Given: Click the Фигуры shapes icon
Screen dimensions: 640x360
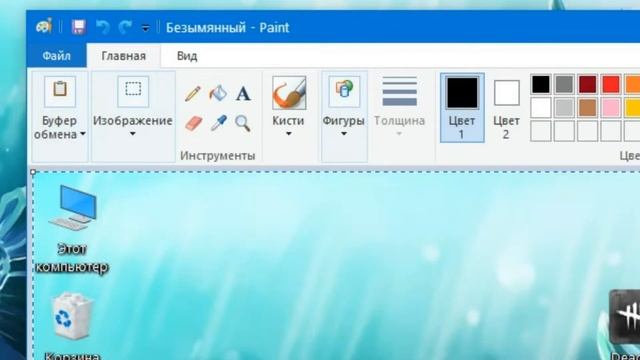Looking at the screenshot, I should 344,91.
